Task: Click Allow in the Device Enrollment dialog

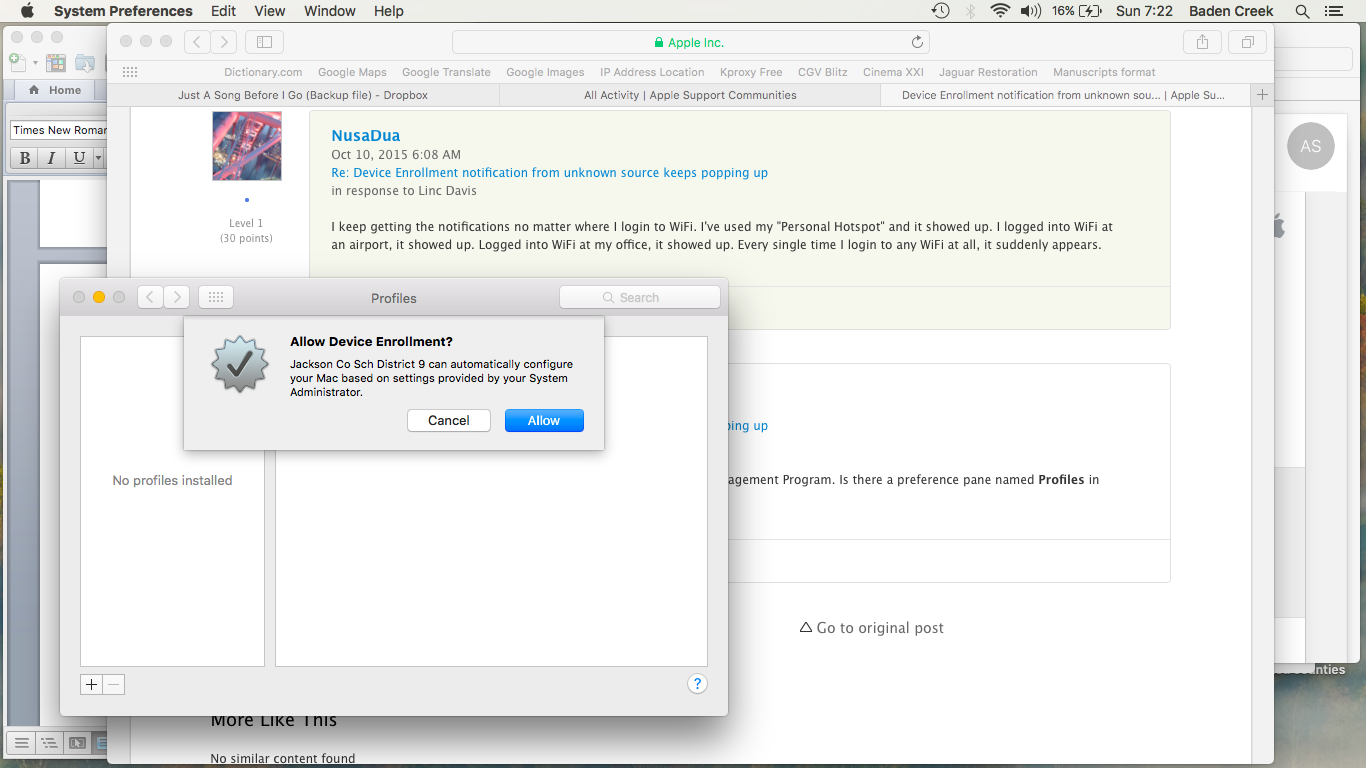Action: (x=544, y=421)
